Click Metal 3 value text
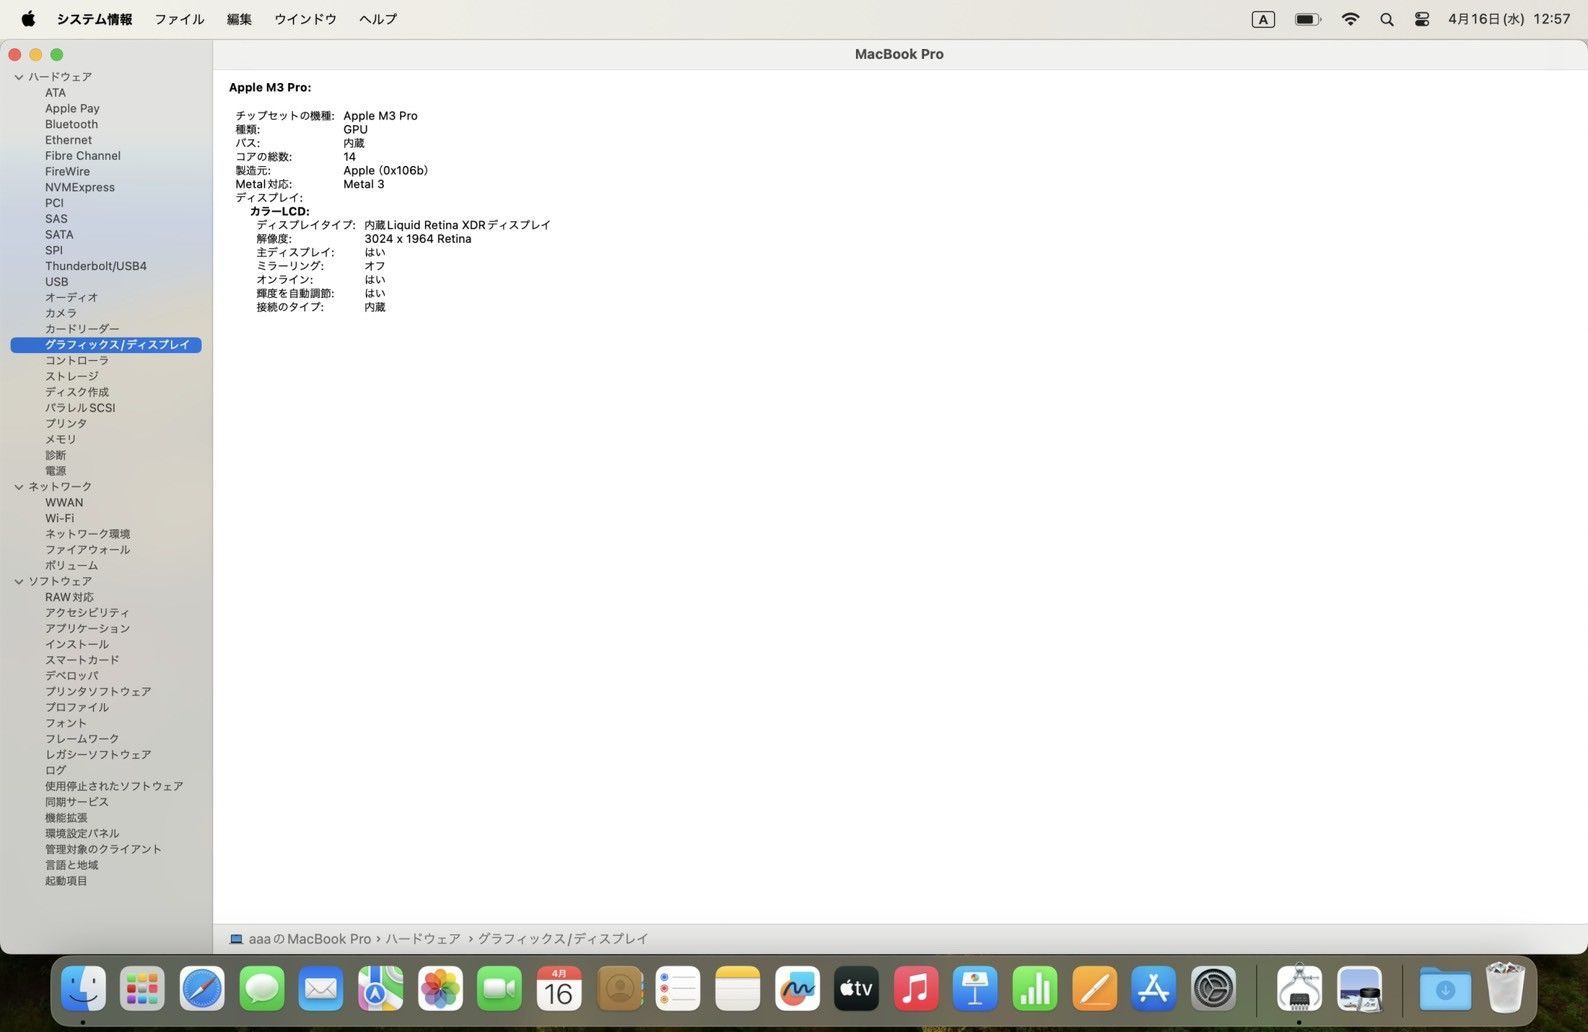Image resolution: width=1588 pixels, height=1032 pixels. 364,184
